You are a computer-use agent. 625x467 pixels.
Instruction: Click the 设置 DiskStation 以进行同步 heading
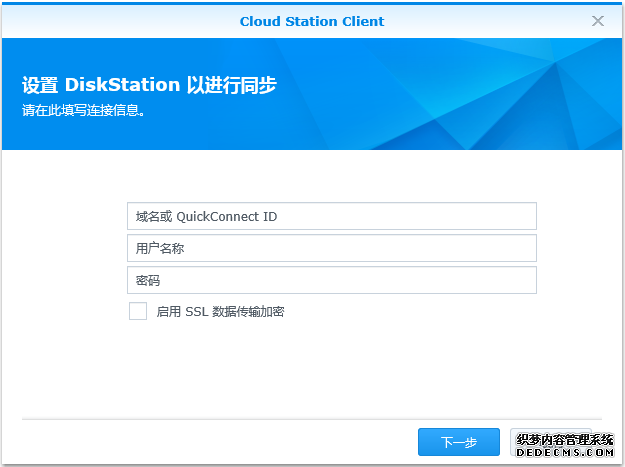149,85
